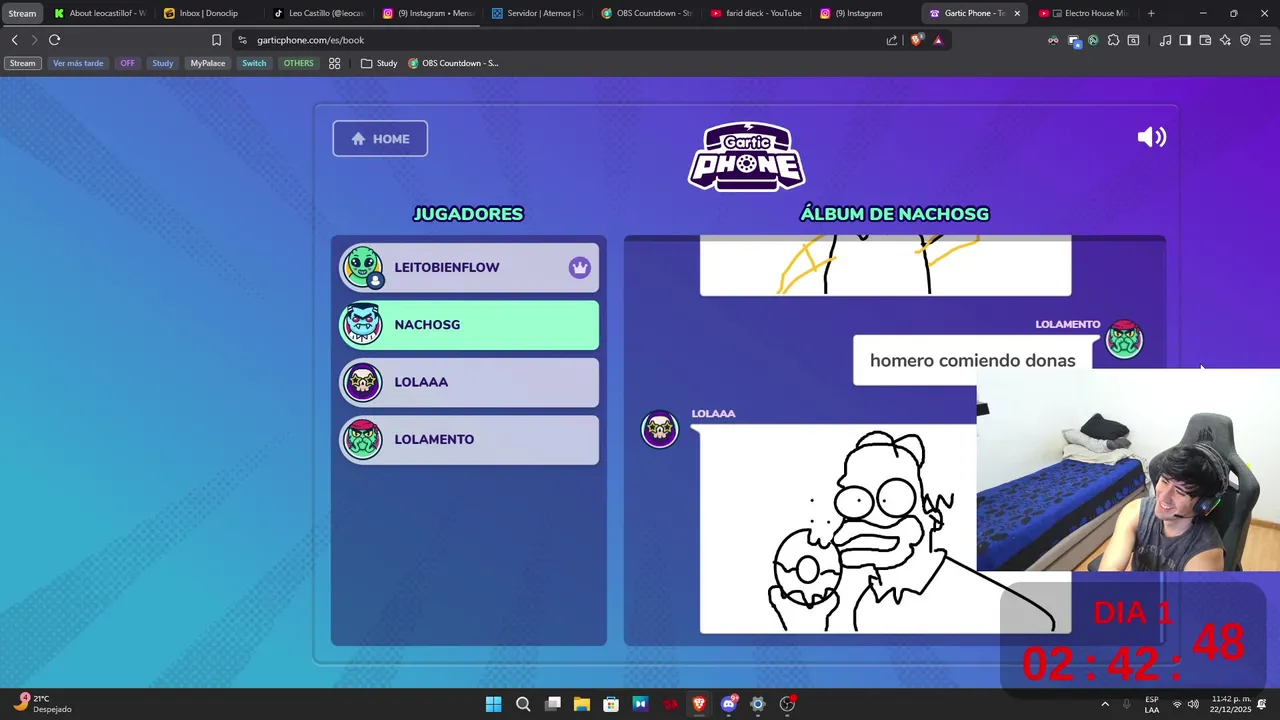This screenshot has width=1280, height=720.
Task: Click the crown host icon beside LEITOBIENFLOW
Action: [580, 267]
